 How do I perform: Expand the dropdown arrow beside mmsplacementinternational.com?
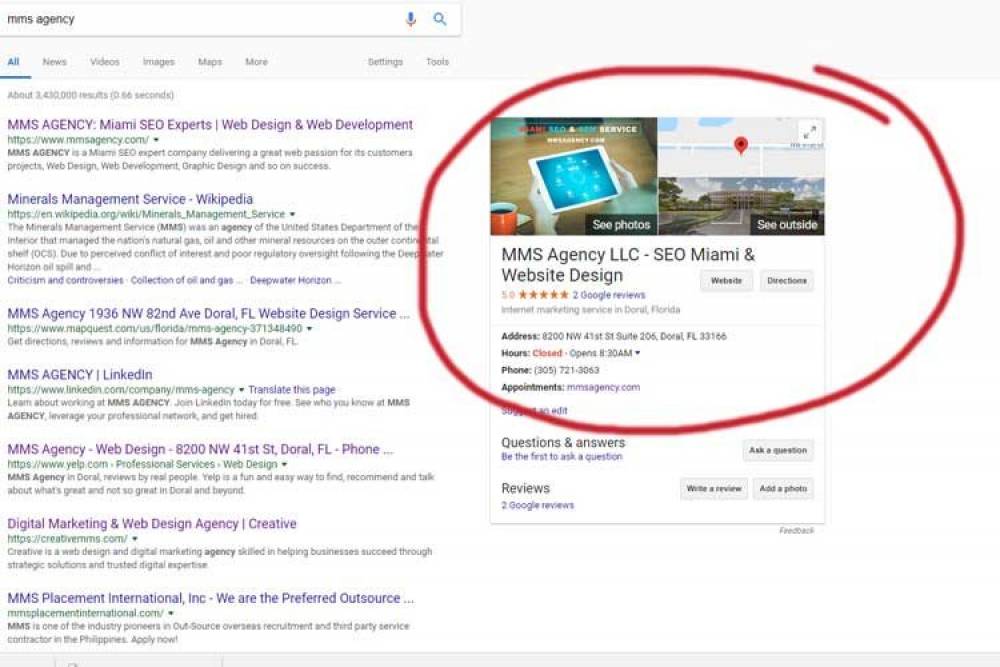[x=171, y=613]
